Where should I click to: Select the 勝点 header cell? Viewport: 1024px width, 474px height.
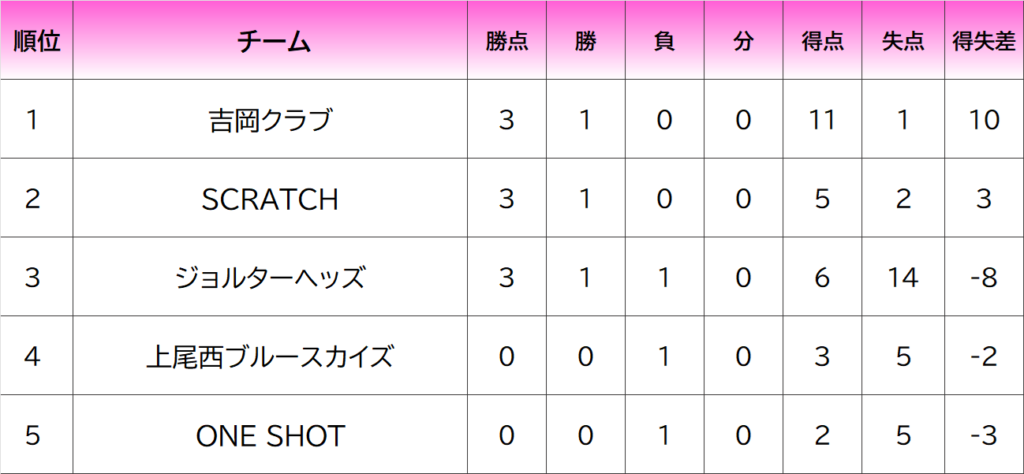click(507, 40)
